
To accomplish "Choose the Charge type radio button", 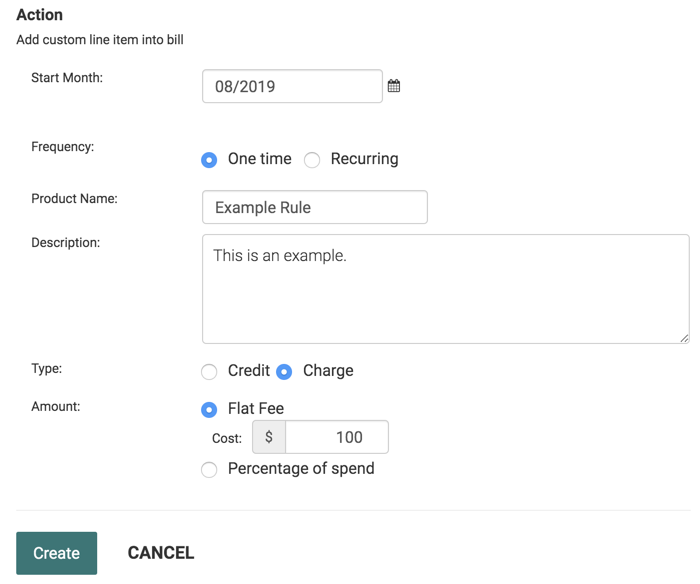I will [284, 372].
